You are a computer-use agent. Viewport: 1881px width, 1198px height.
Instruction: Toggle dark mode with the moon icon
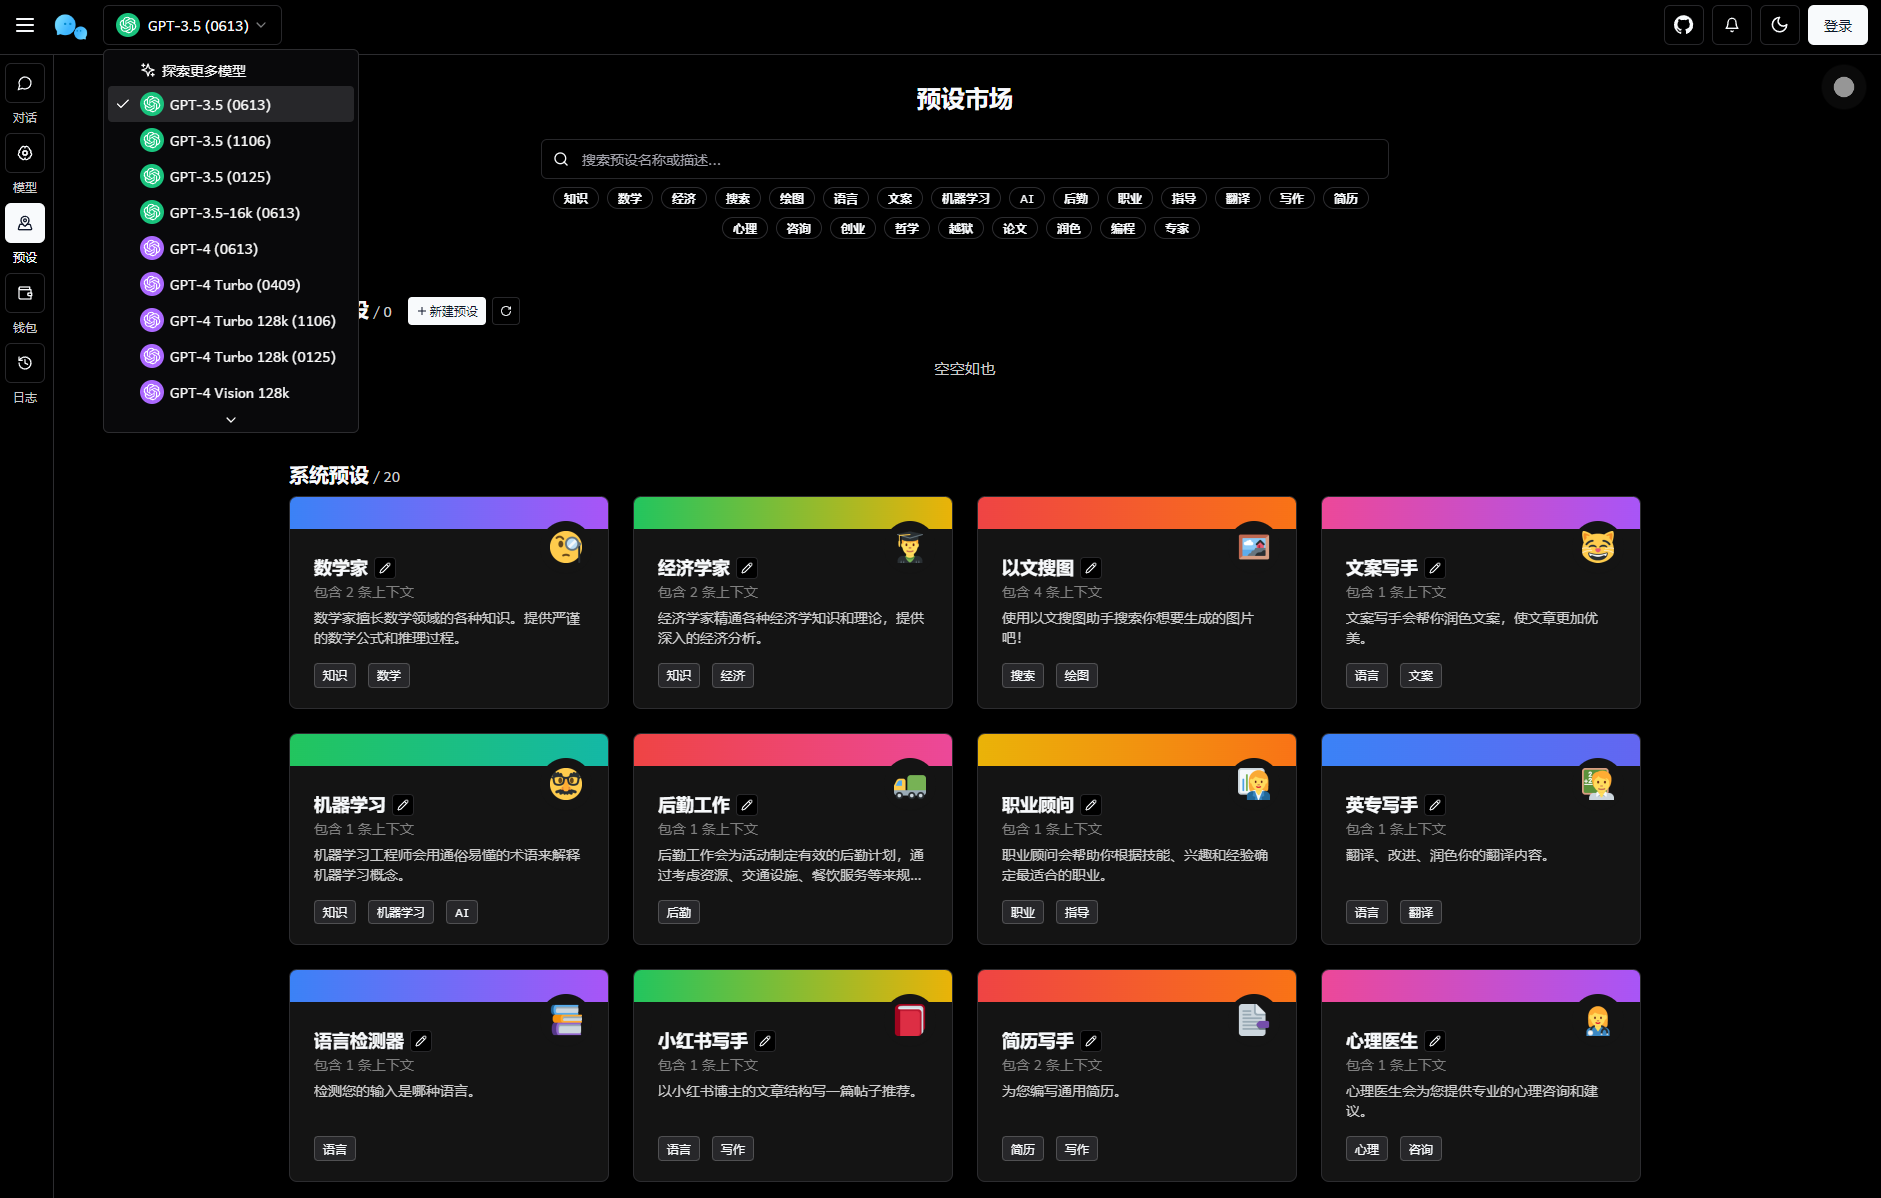pyautogui.click(x=1779, y=24)
